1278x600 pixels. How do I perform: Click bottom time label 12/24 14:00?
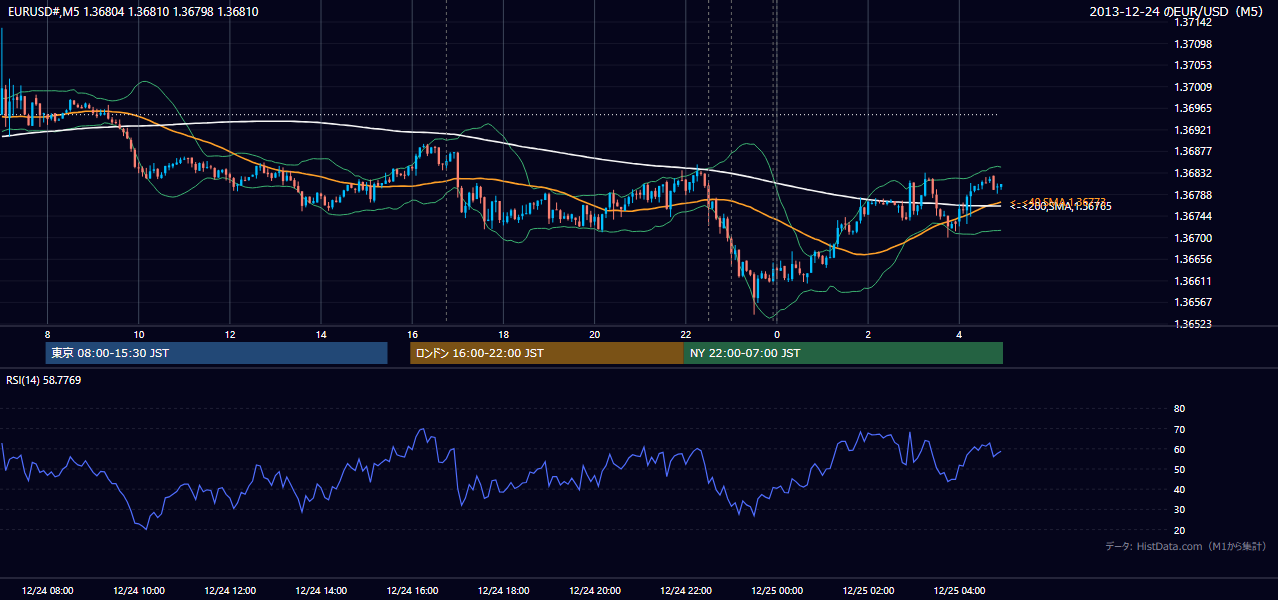pos(321,591)
